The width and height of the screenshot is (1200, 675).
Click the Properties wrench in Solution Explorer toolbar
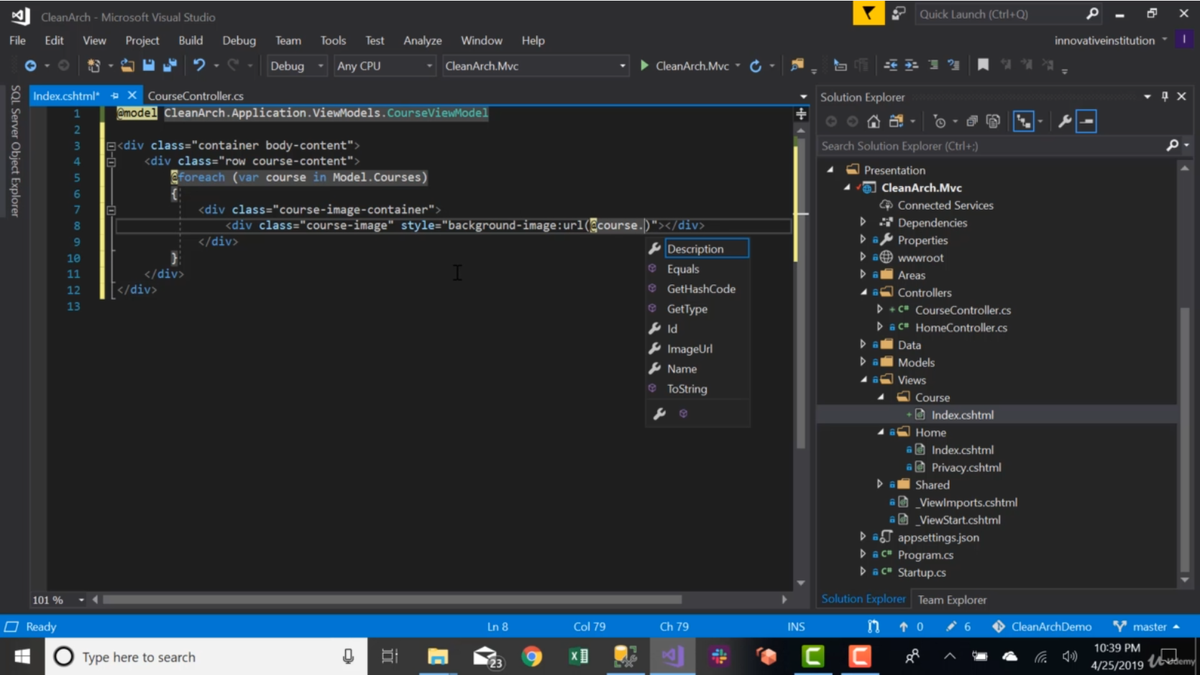(1065, 121)
